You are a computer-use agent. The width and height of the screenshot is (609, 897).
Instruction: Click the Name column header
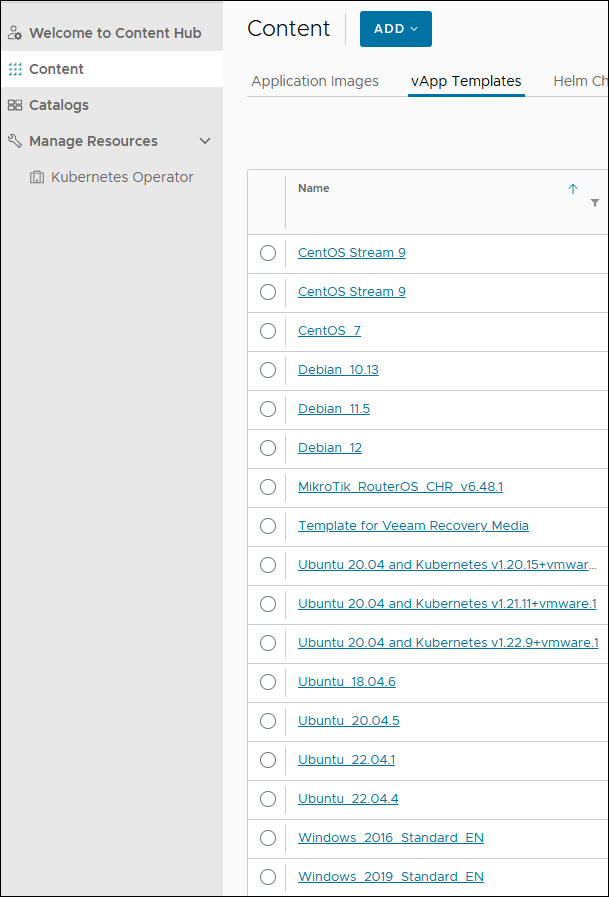click(x=313, y=188)
